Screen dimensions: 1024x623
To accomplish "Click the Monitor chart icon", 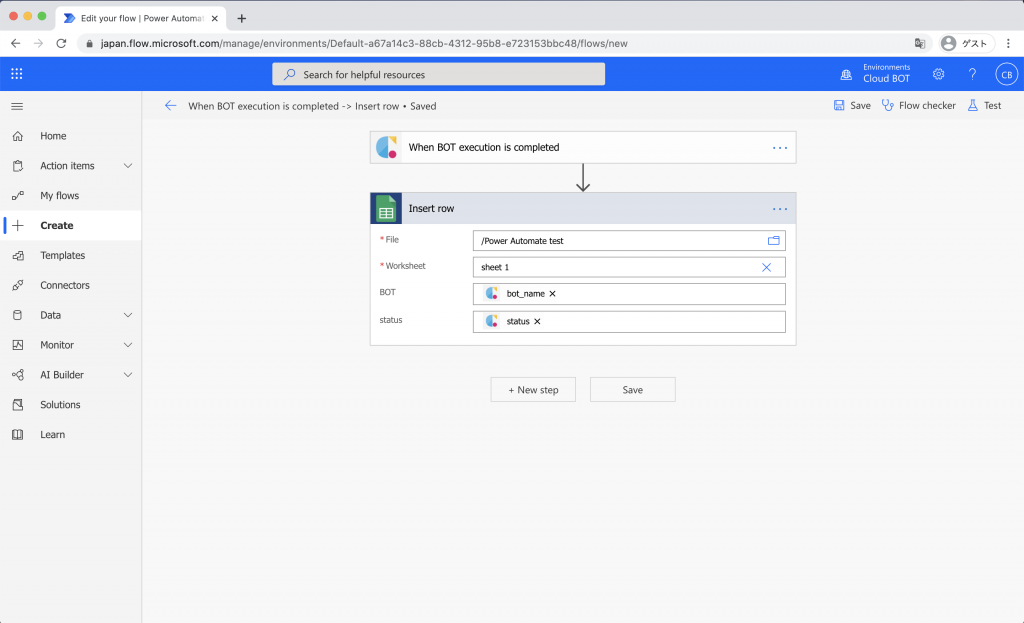I will [18, 345].
